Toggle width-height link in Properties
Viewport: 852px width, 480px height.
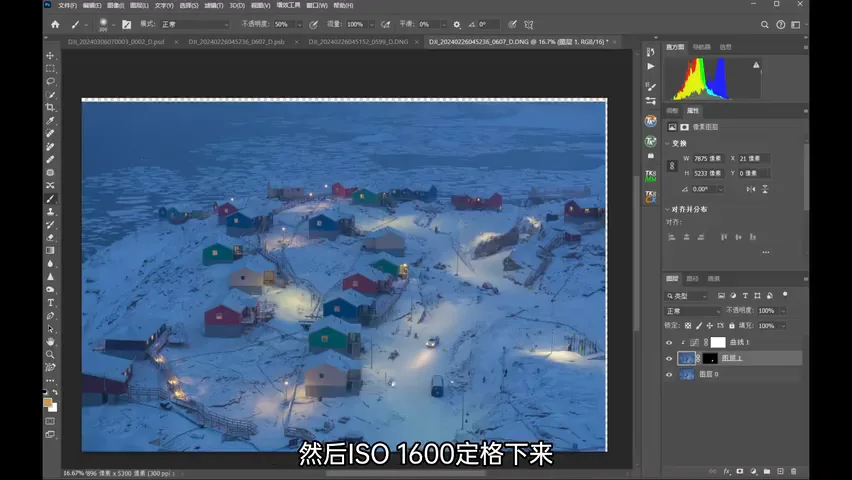tap(672, 166)
